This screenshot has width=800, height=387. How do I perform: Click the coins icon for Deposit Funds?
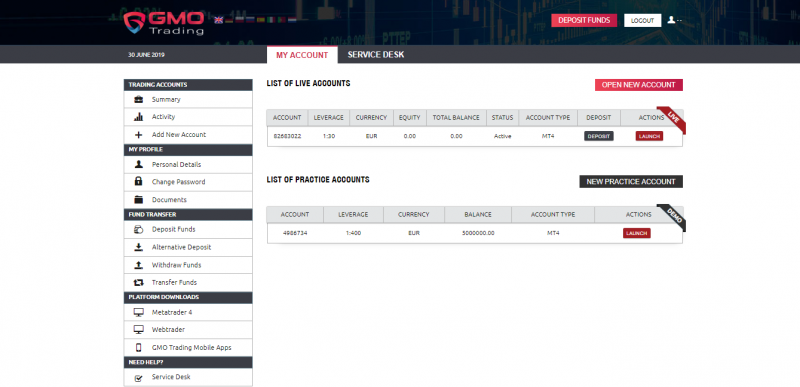[x=138, y=229]
